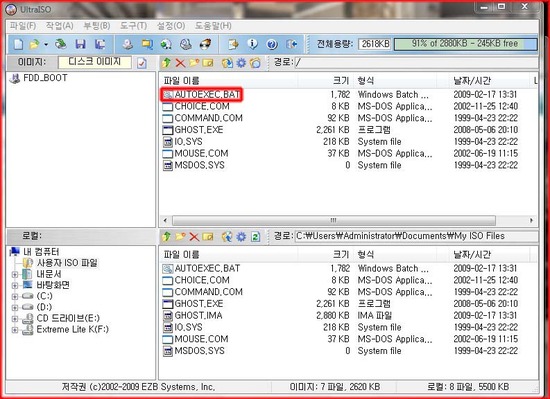The image size is (550, 399).
Task: Click the right arrow of image pane scrollbar
Action: coord(532,221)
